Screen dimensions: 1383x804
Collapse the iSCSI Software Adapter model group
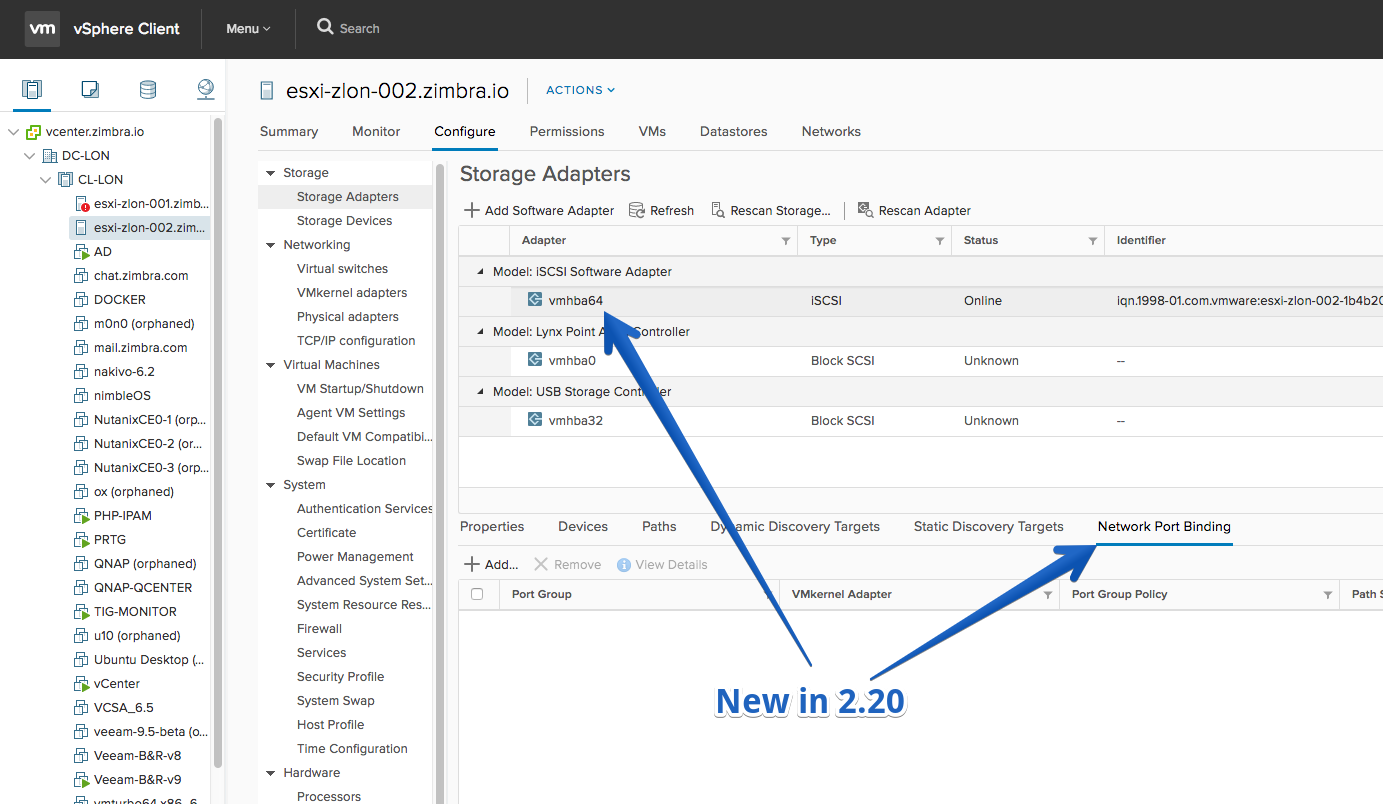pyautogui.click(x=479, y=271)
